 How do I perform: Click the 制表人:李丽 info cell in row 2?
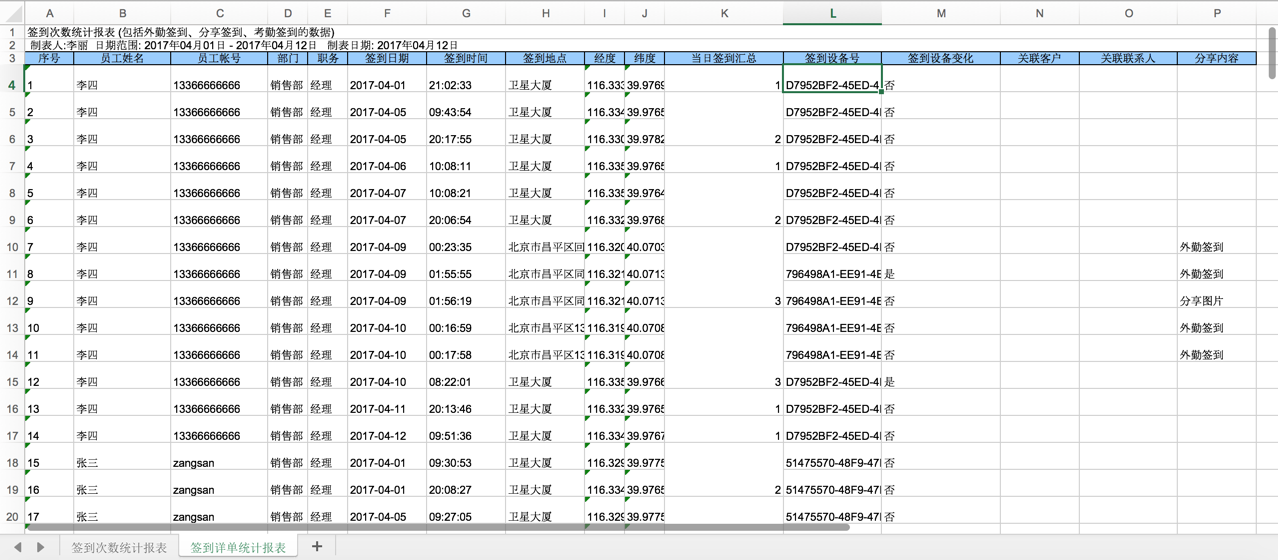point(244,45)
